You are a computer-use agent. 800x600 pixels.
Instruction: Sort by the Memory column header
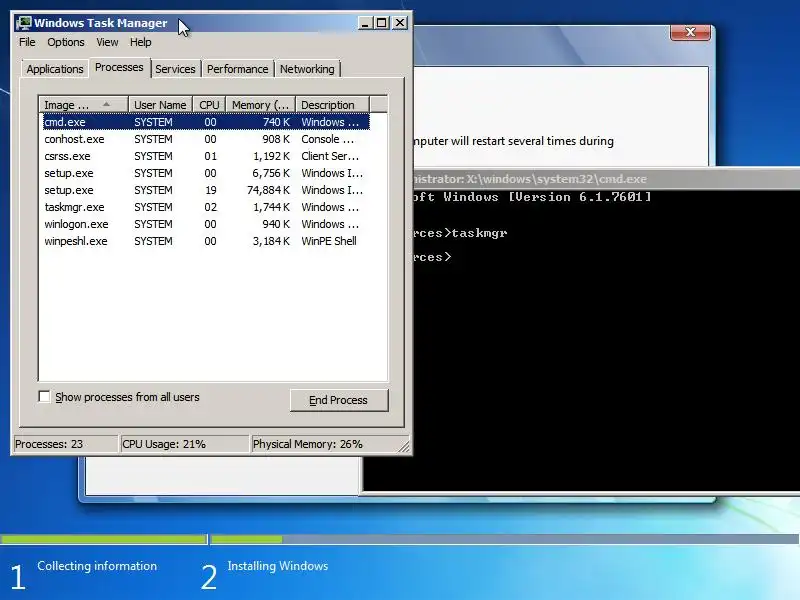tap(261, 105)
